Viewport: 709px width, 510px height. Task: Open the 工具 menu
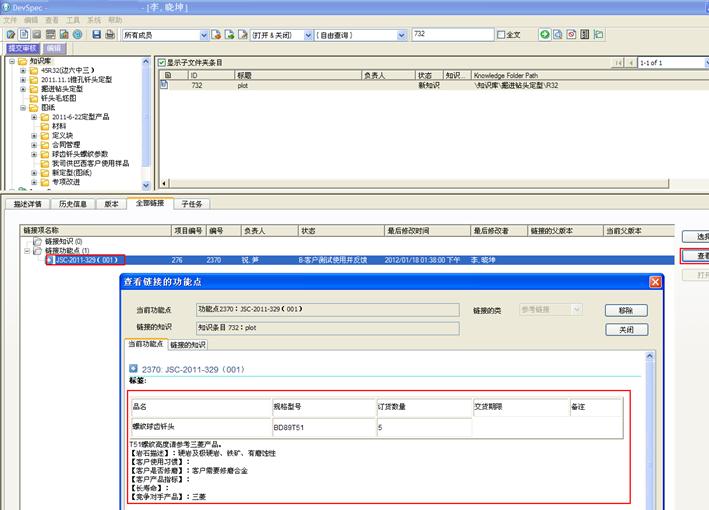(x=73, y=20)
